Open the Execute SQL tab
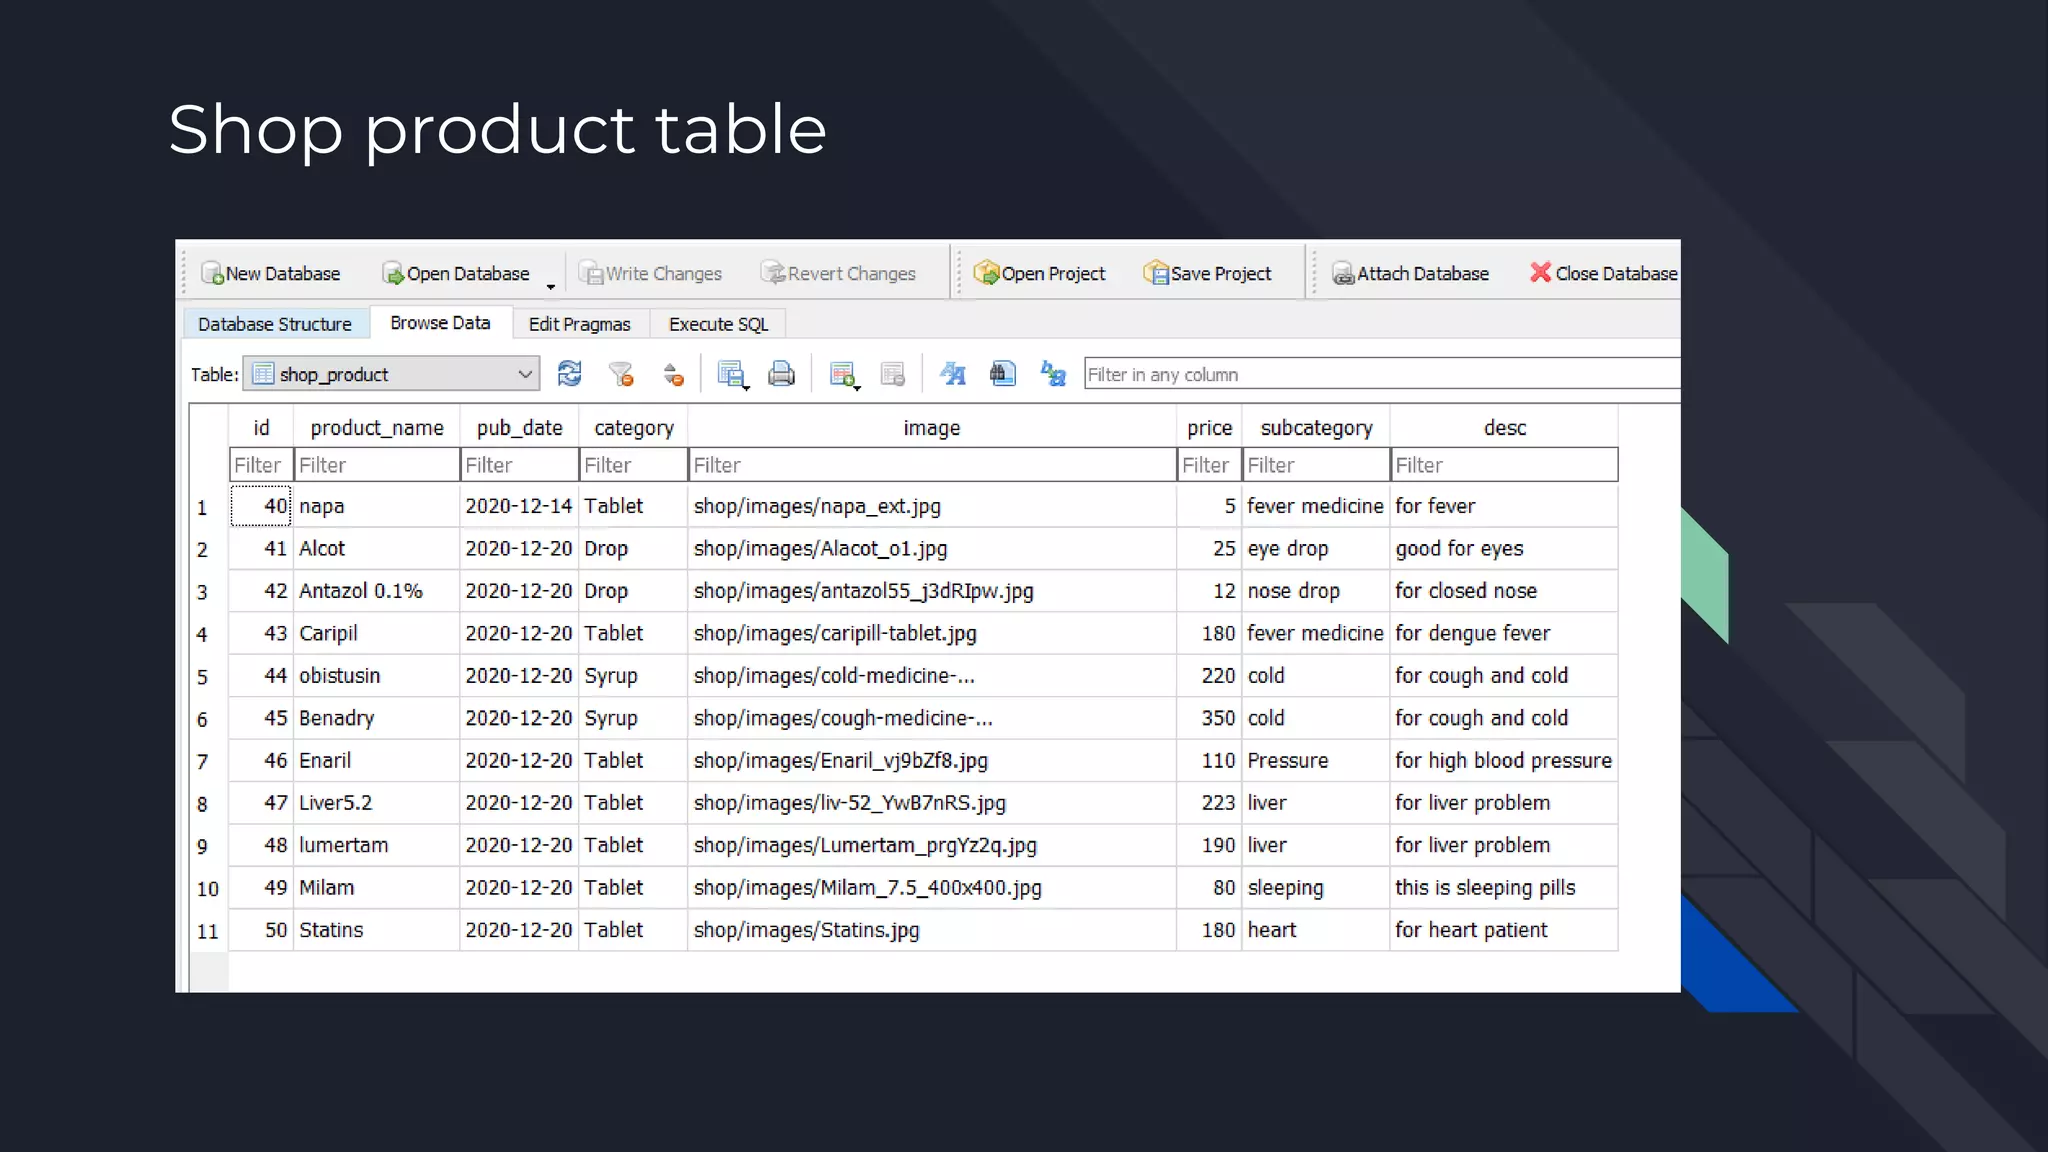Image resolution: width=2048 pixels, height=1152 pixels. pyautogui.click(x=718, y=324)
